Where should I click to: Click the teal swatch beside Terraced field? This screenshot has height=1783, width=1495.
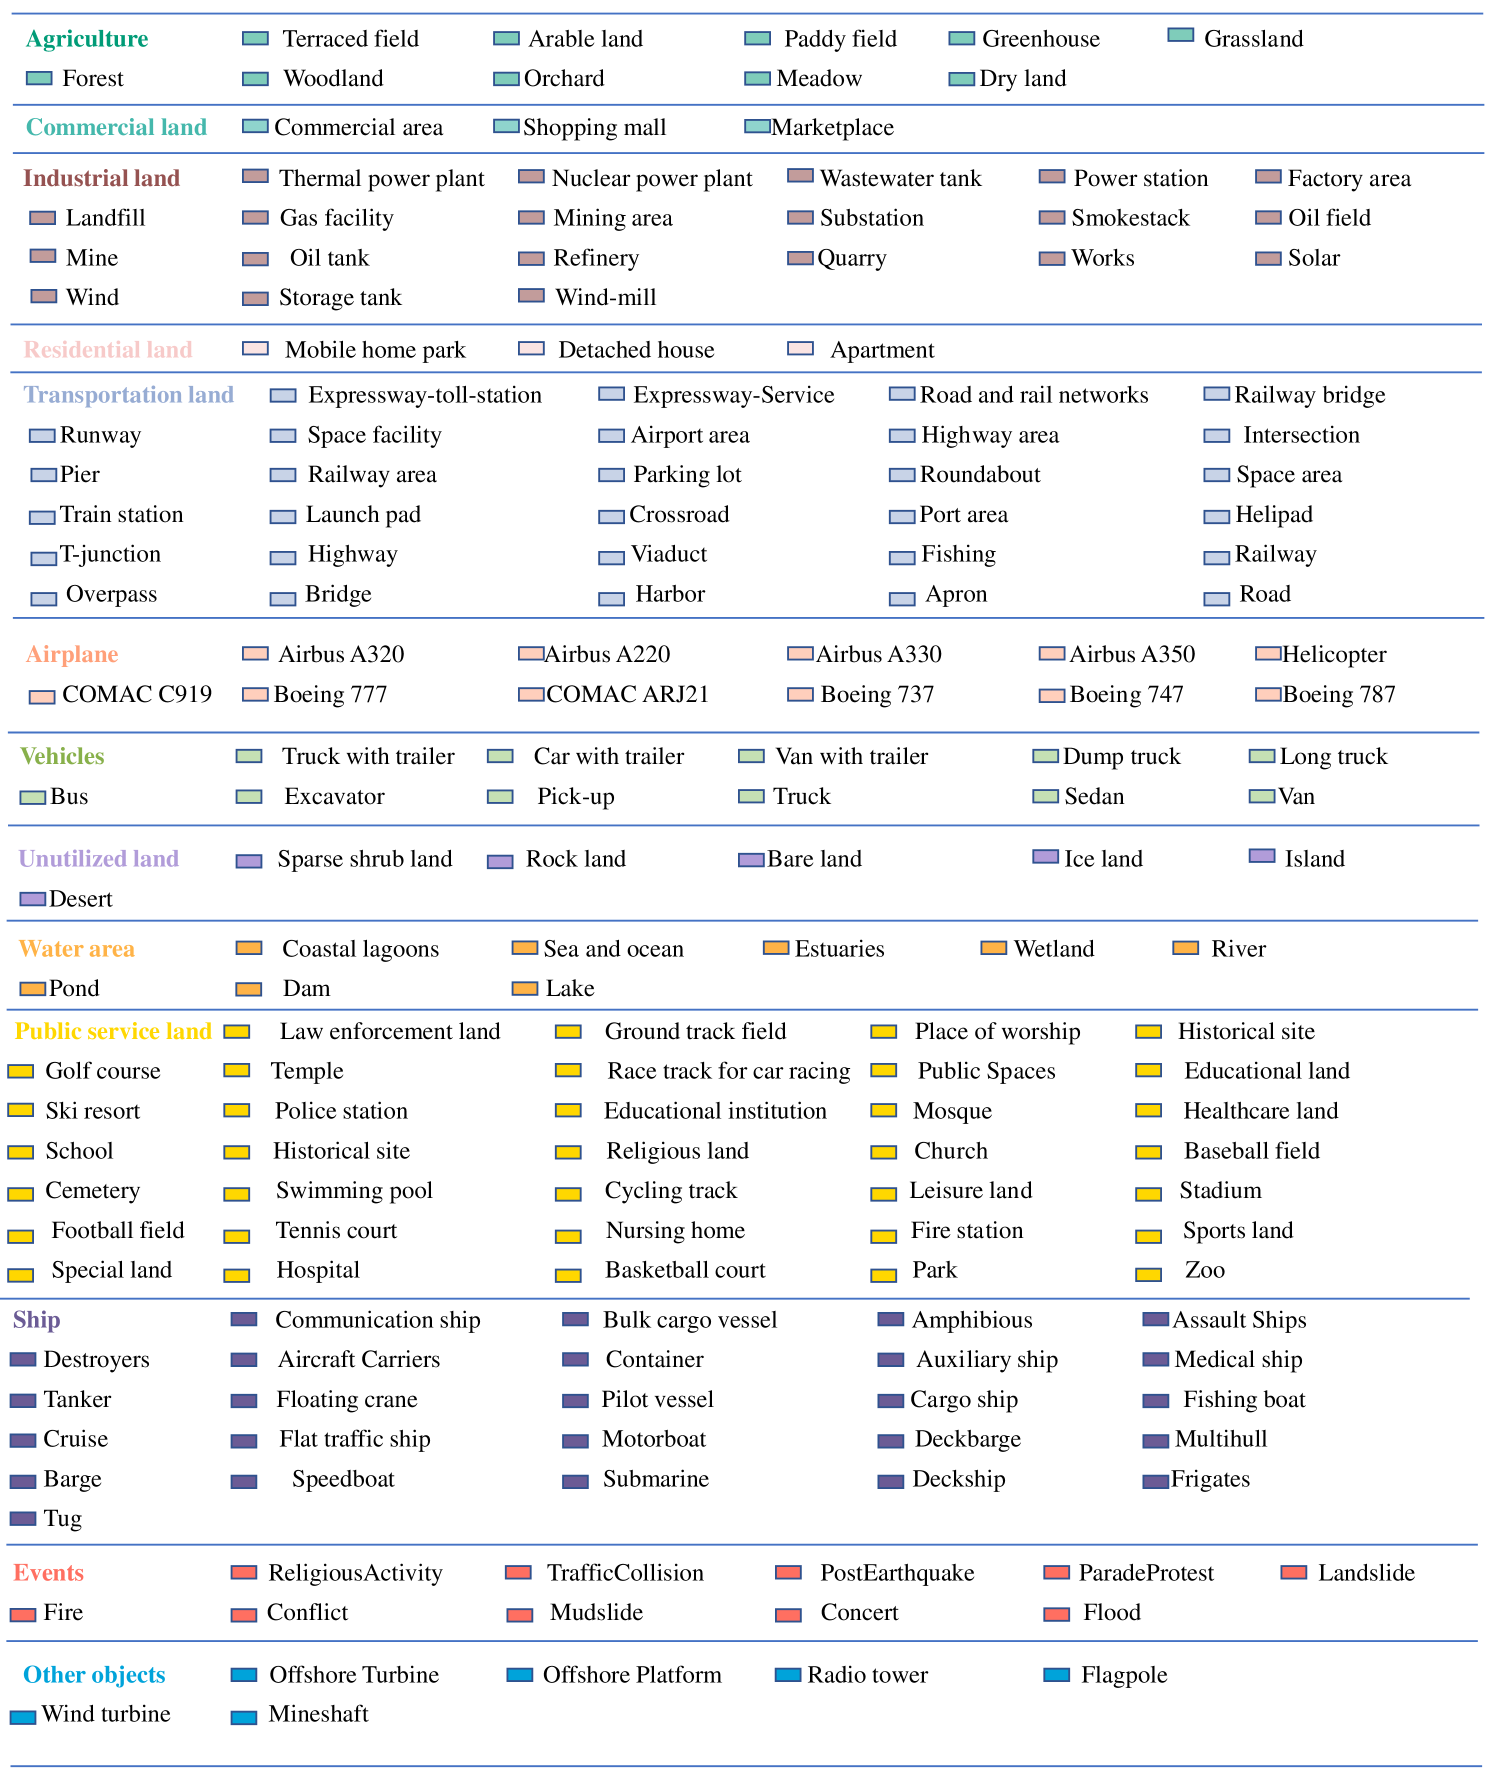[x=255, y=39]
